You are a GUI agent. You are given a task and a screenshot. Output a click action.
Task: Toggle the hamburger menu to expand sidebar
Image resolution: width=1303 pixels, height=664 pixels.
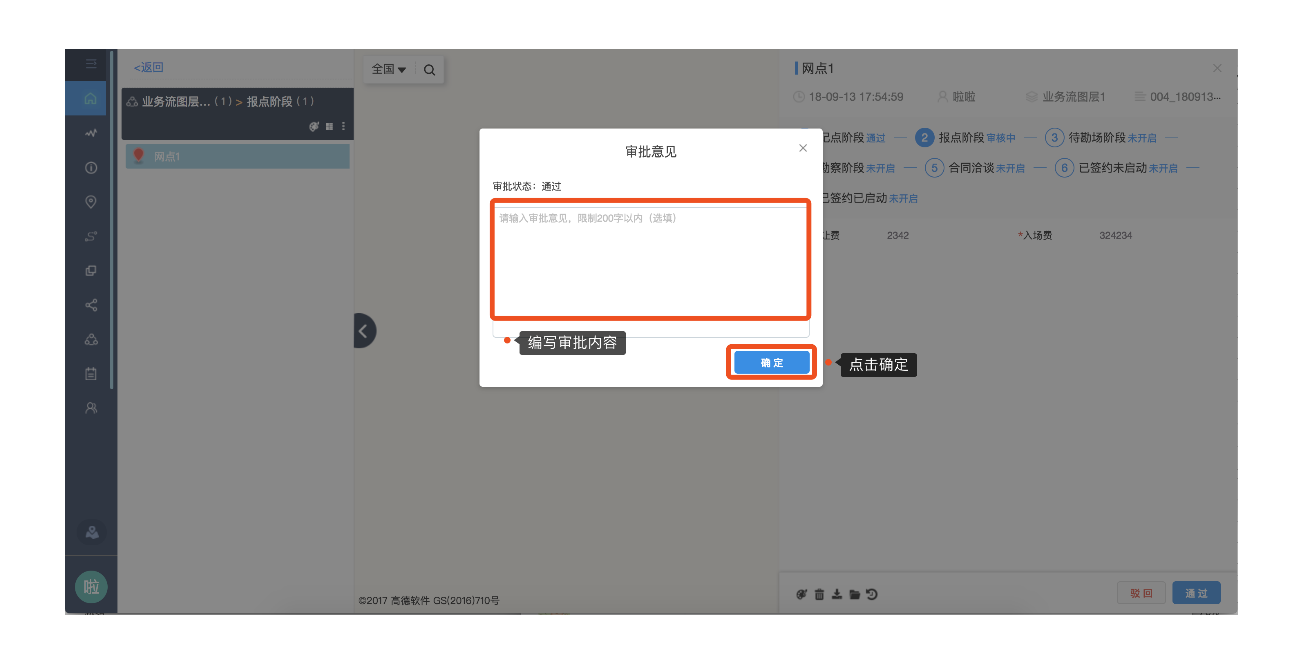(x=91, y=64)
